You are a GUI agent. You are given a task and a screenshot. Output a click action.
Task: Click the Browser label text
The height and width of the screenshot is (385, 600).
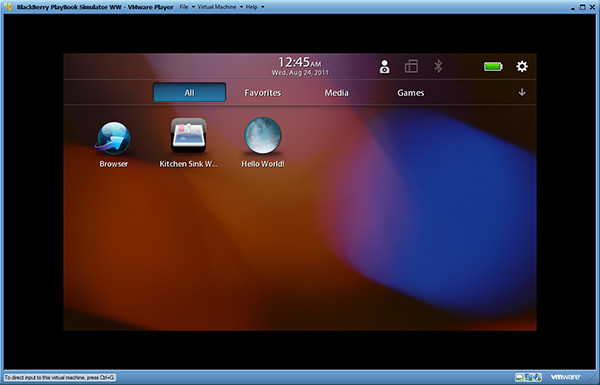114,164
